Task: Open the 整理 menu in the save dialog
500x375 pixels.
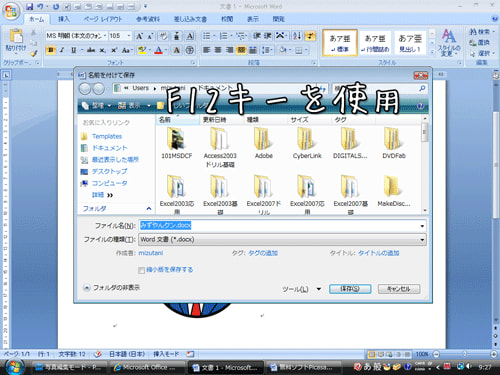Action: click(97, 106)
